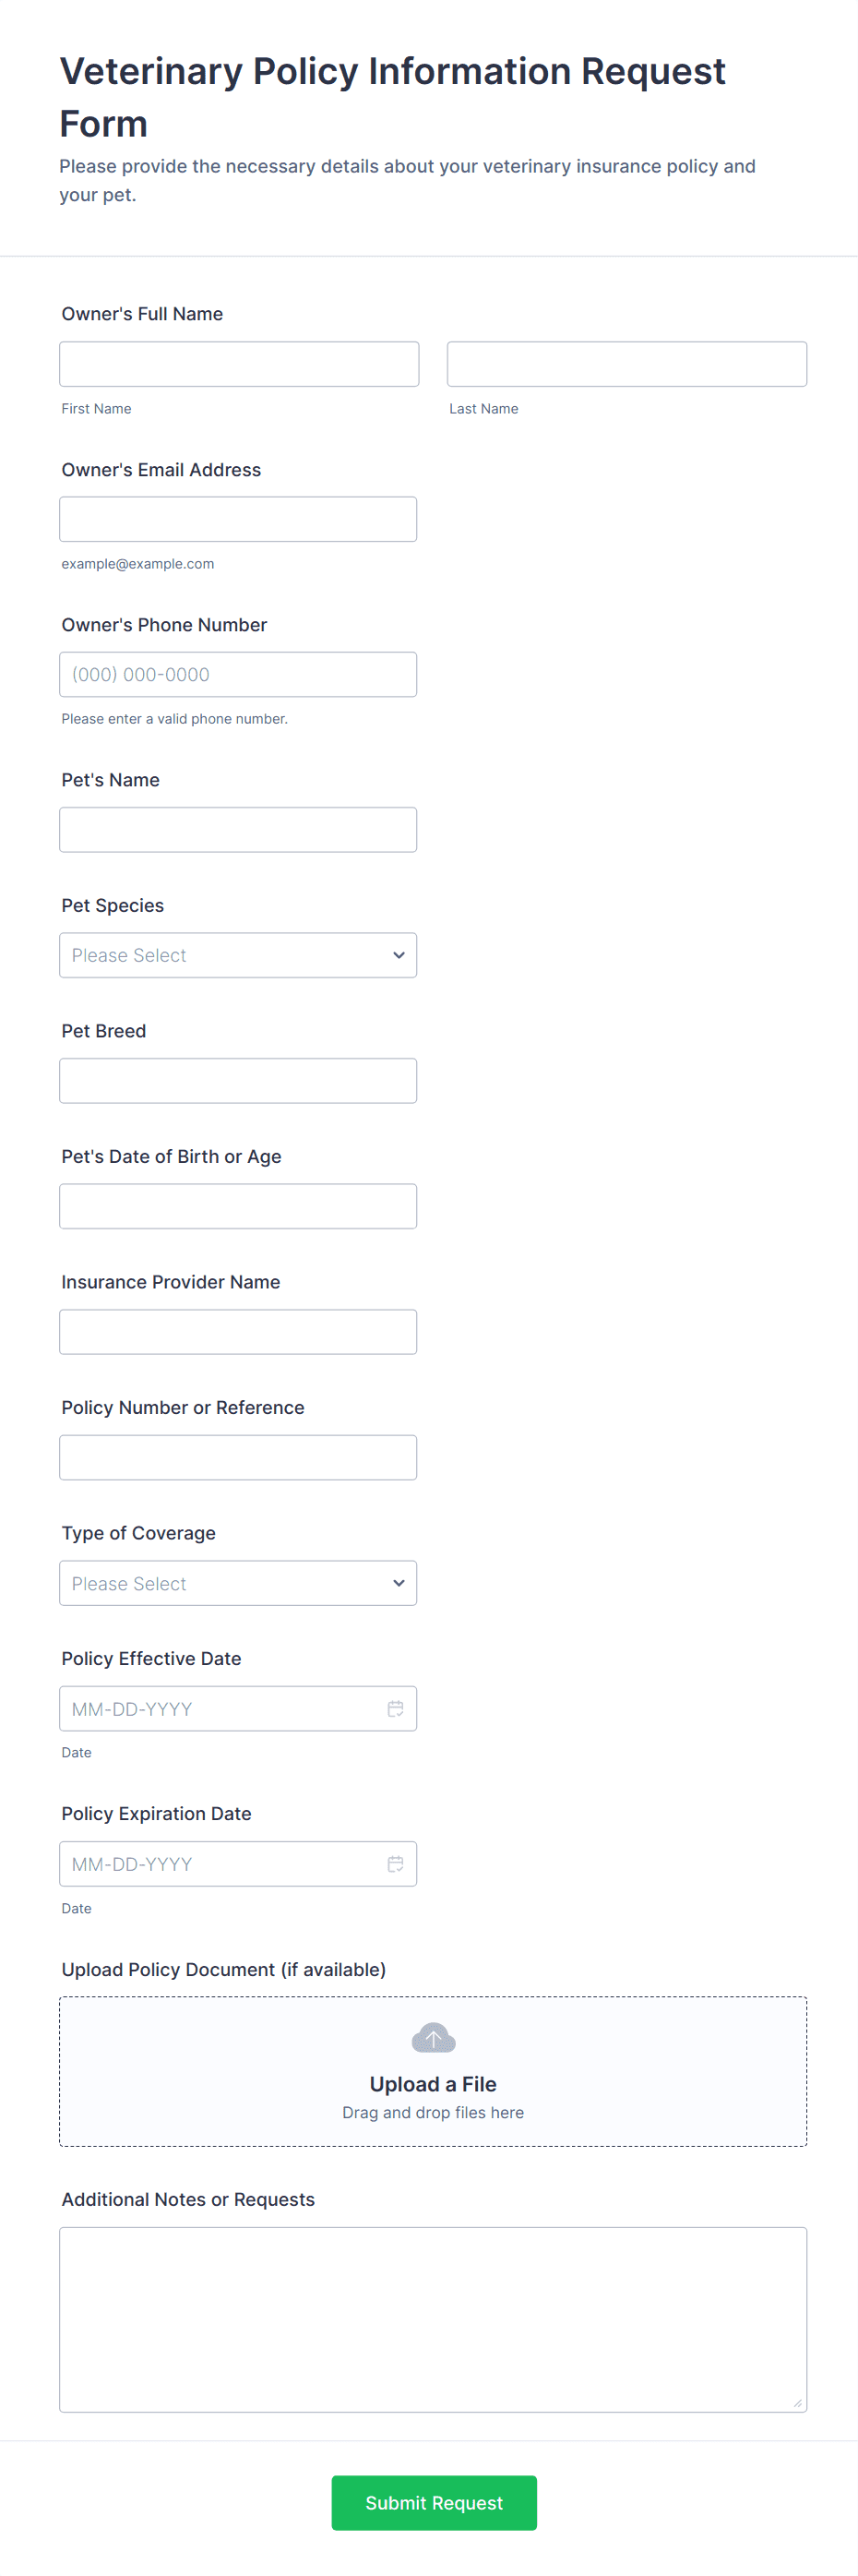The width and height of the screenshot is (858, 2576).
Task: Click the Pet's Date of Birth field
Action: (x=237, y=1206)
